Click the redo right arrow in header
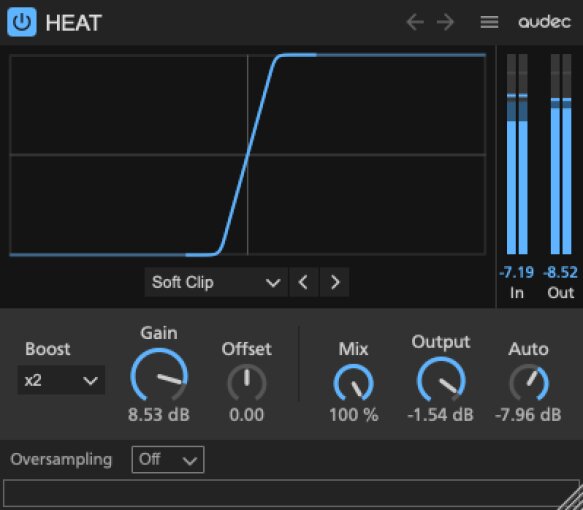Screen dimensions: 583x510 [x=445, y=22]
